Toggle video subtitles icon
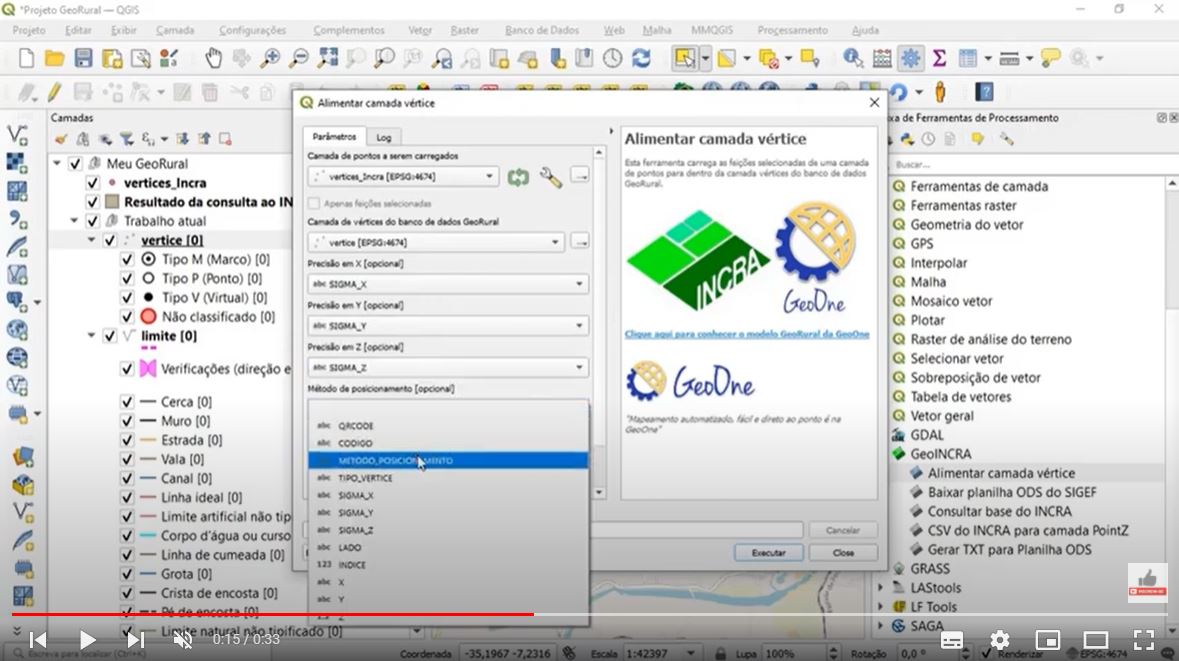Viewport: 1179px width, 661px height. click(952, 640)
